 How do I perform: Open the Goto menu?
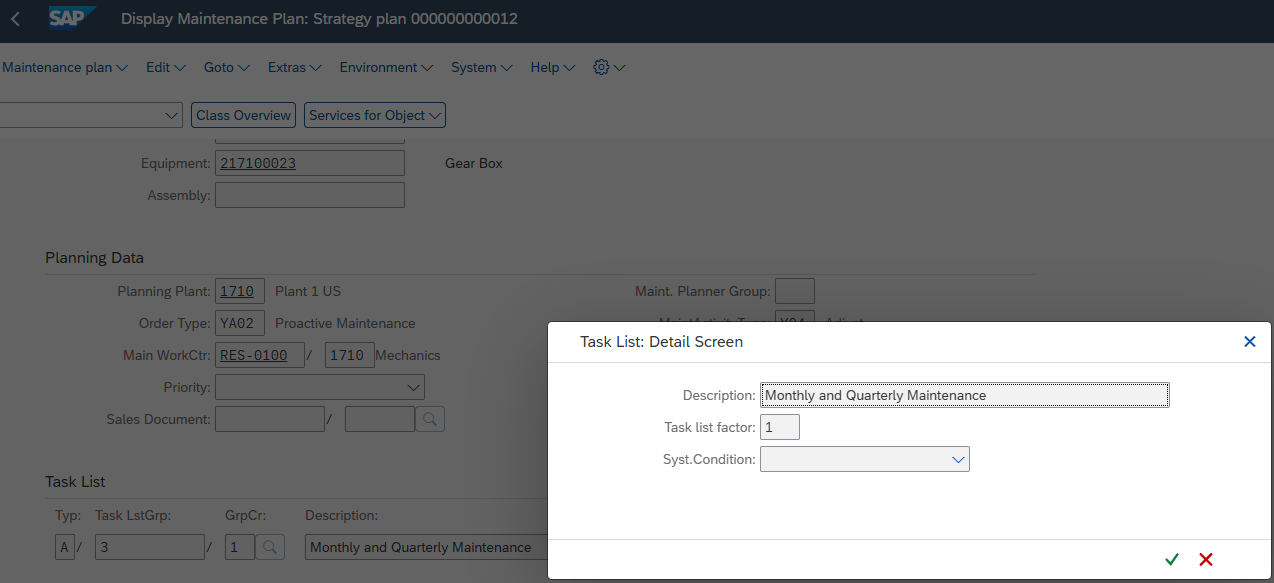(x=226, y=67)
